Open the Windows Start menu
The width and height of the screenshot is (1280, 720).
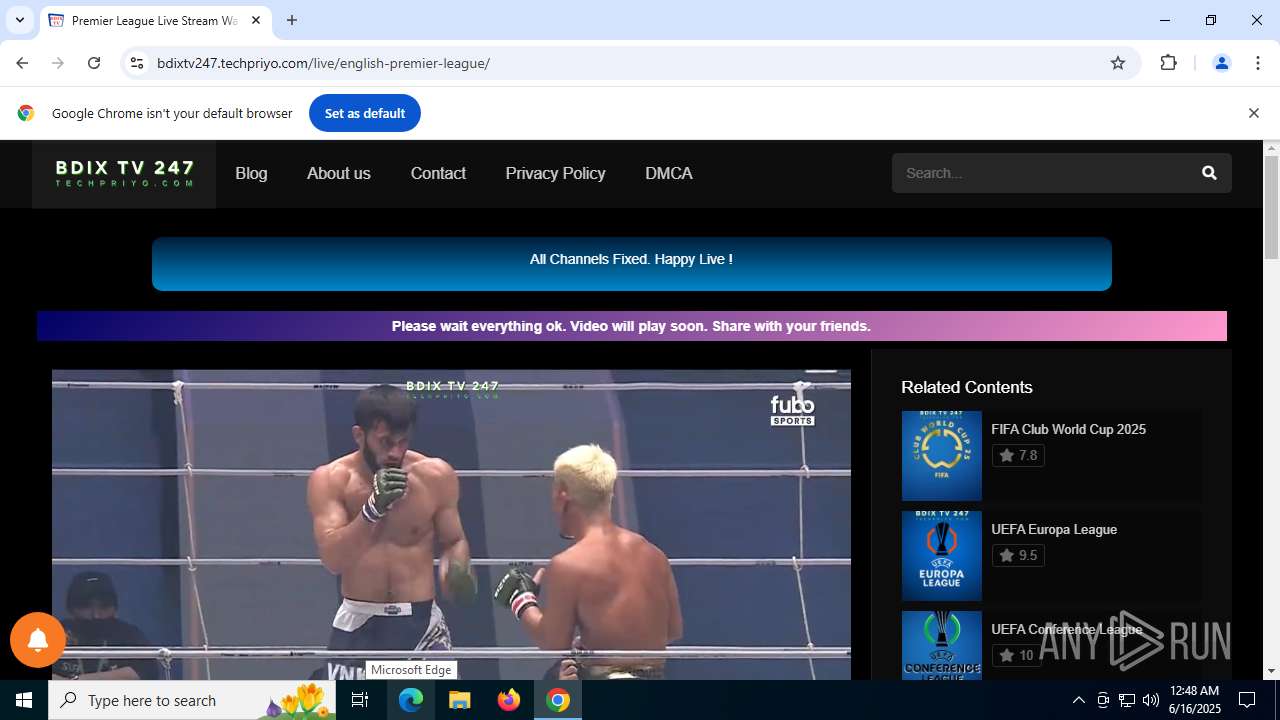tap(24, 700)
